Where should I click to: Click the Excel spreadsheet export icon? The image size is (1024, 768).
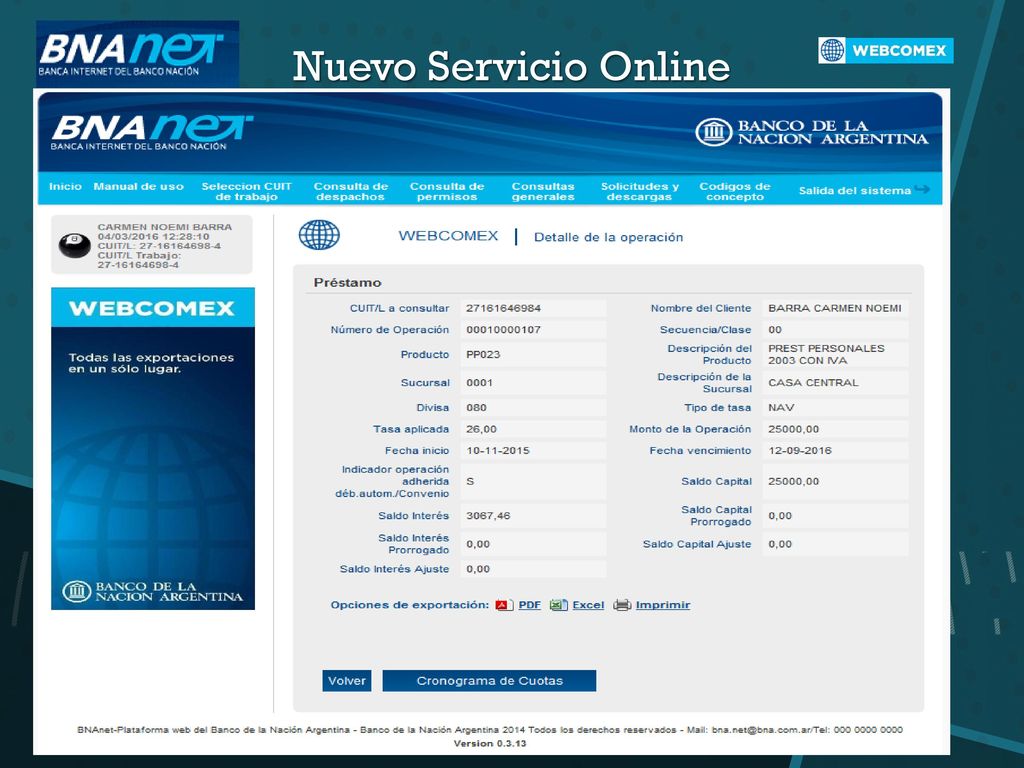558,605
